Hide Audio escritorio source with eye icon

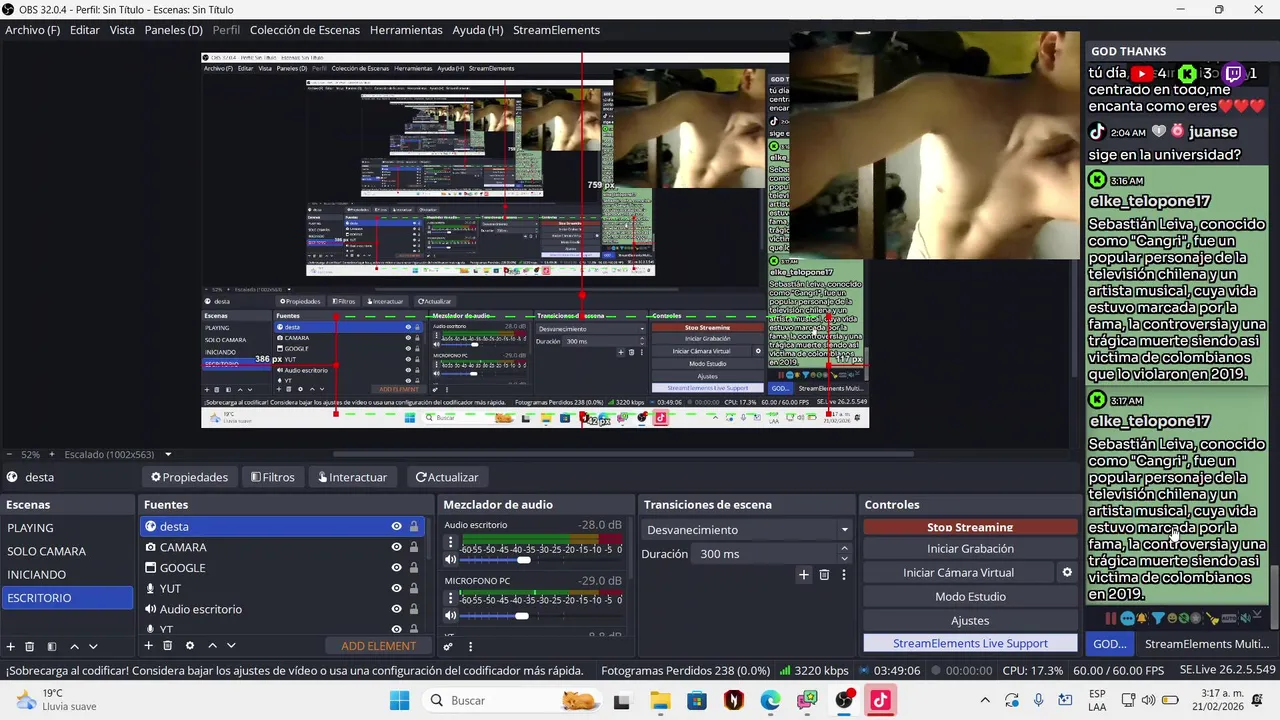click(x=397, y=609)
